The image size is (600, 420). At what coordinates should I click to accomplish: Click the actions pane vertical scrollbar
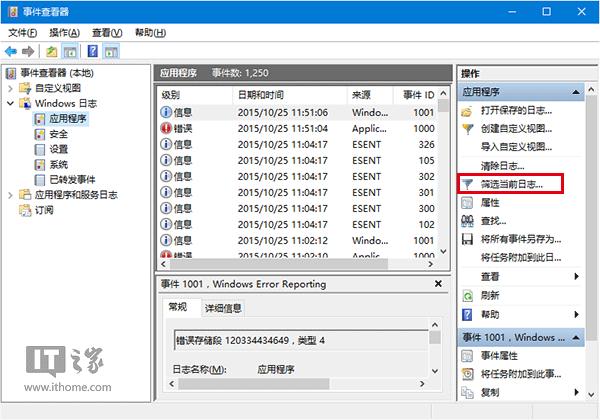tap(591, 219)
